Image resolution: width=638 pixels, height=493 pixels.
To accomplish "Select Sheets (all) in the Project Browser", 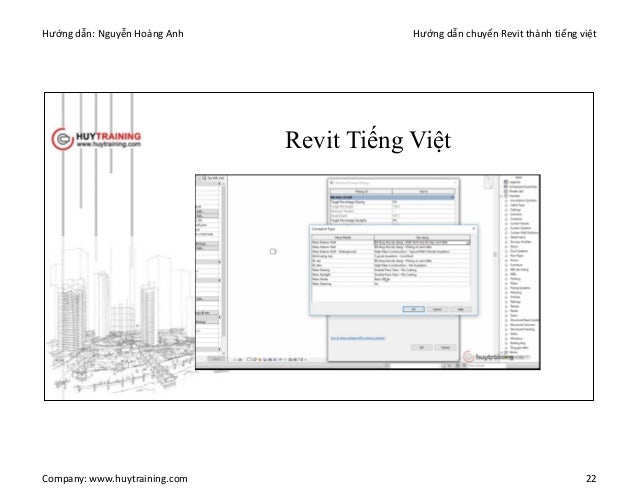I will (x=516, y=191).
